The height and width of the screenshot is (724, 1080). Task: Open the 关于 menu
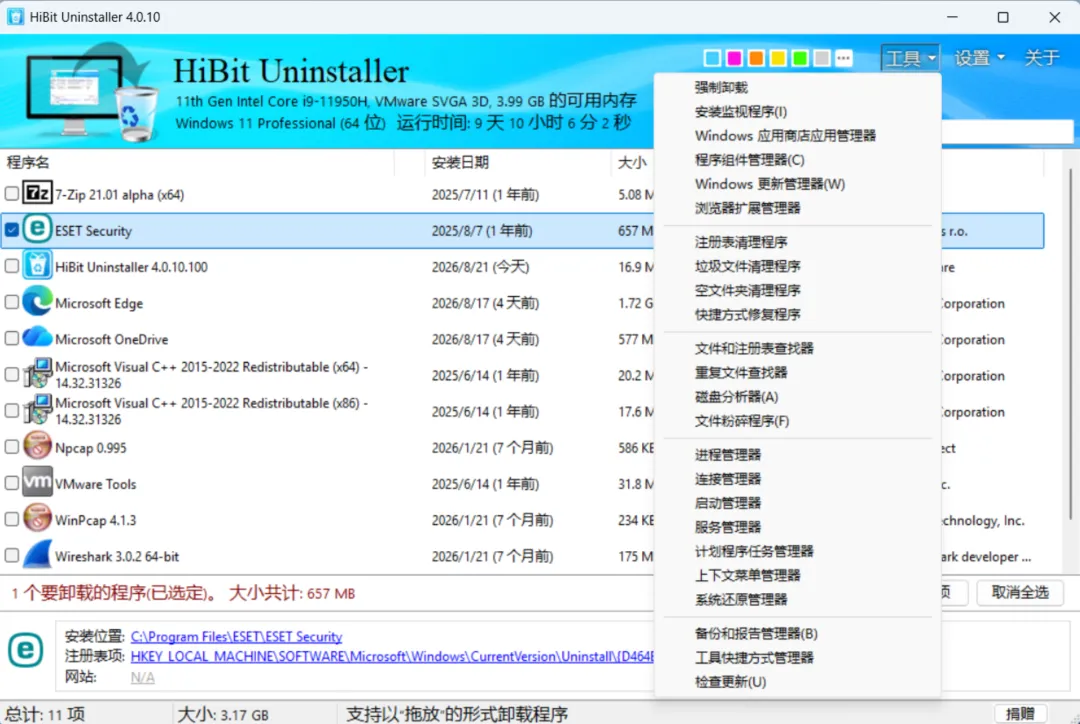(x=1041, y=59)
